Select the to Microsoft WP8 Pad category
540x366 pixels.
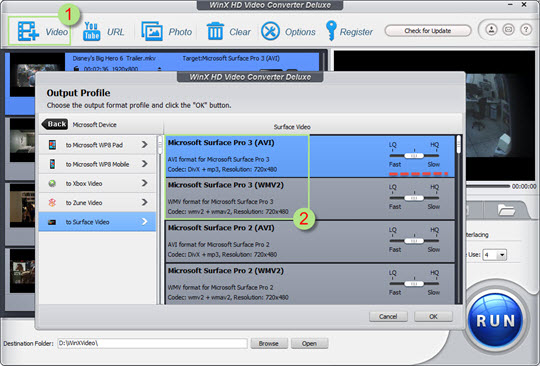pos(97,145)
